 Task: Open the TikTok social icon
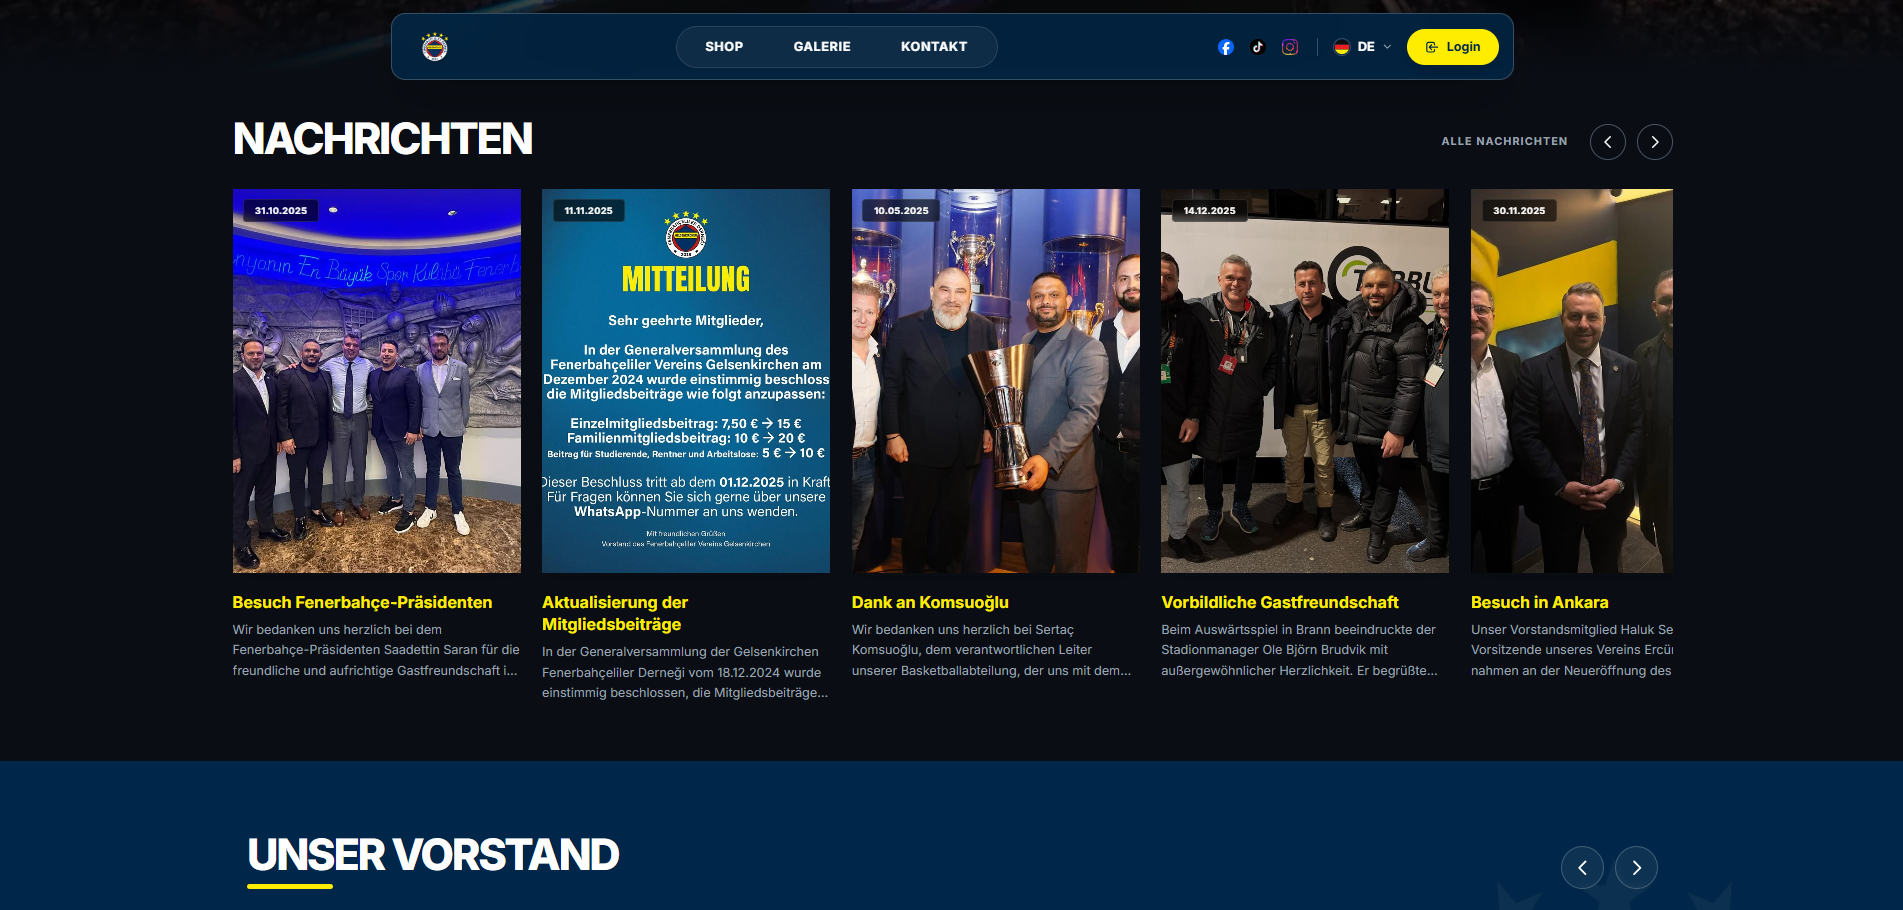tap(1258, 47)
